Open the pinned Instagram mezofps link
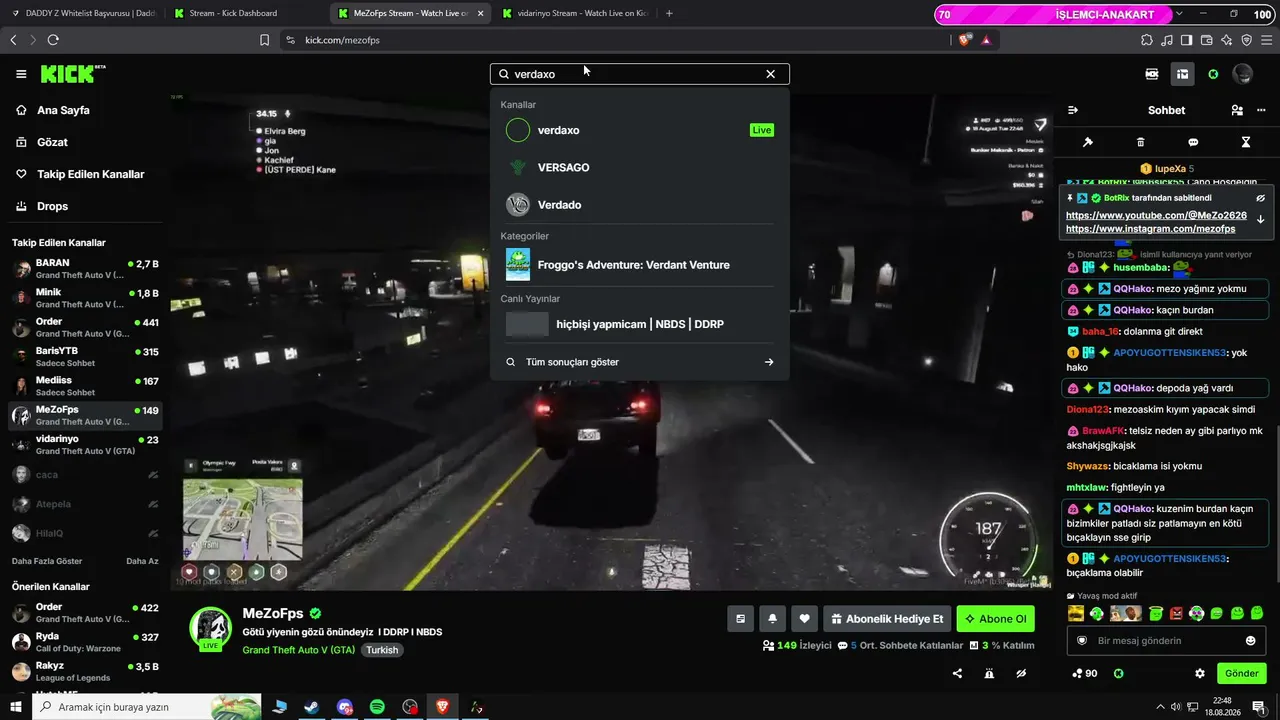Viewport: 1280px width, 720px height. (x=1150, y=229)
